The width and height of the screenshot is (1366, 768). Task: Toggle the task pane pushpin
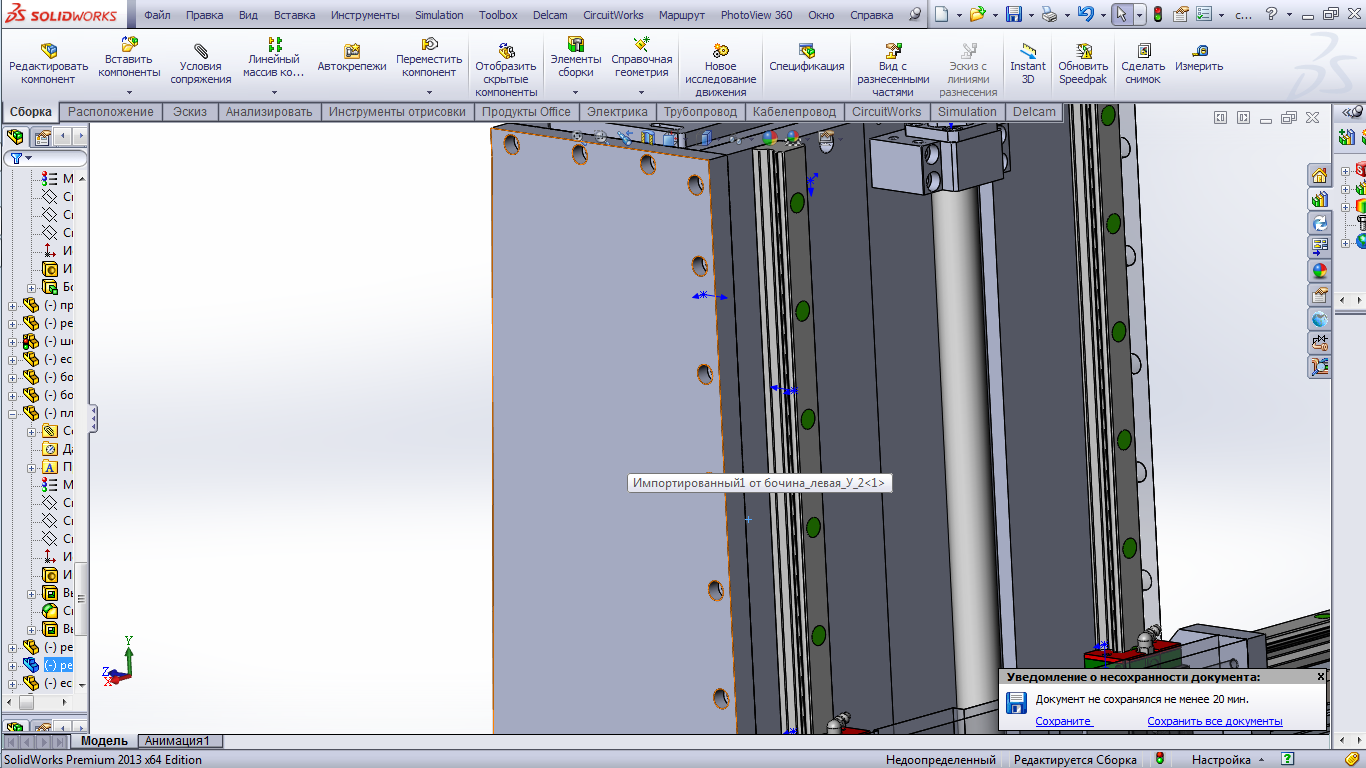pyautogui.click(x=1356, y=112)
